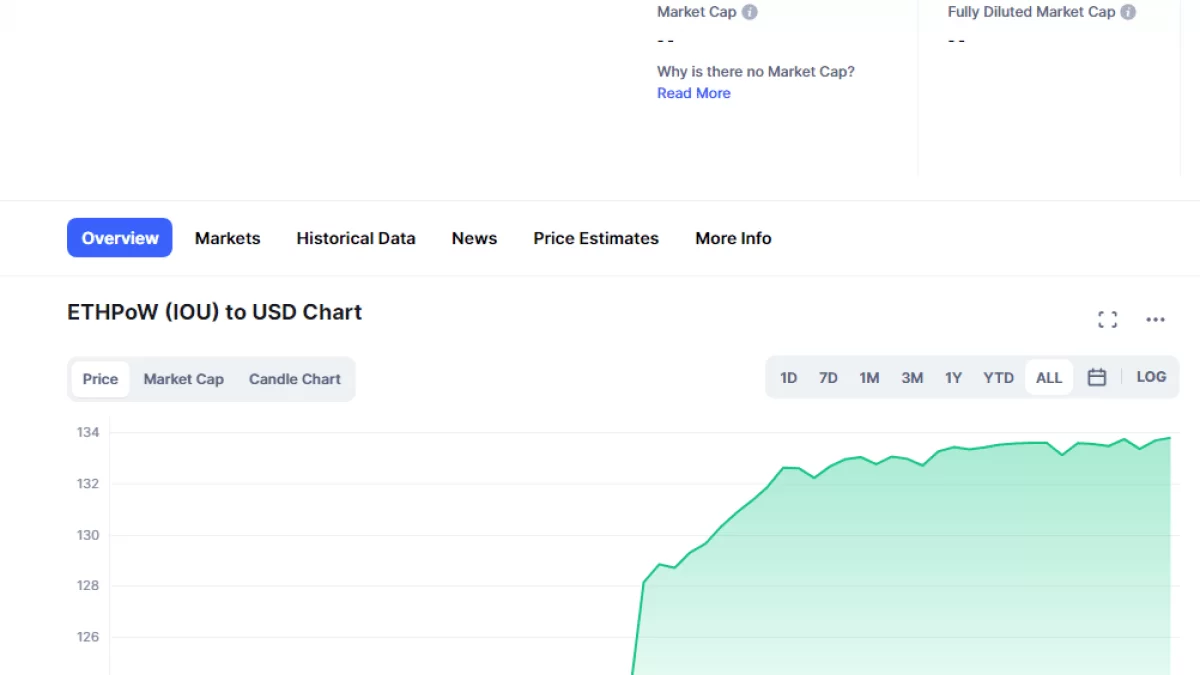Click the Fully Diluted Market Cap info icon
1200x675 pixels.
click(x=1128, y=13)
